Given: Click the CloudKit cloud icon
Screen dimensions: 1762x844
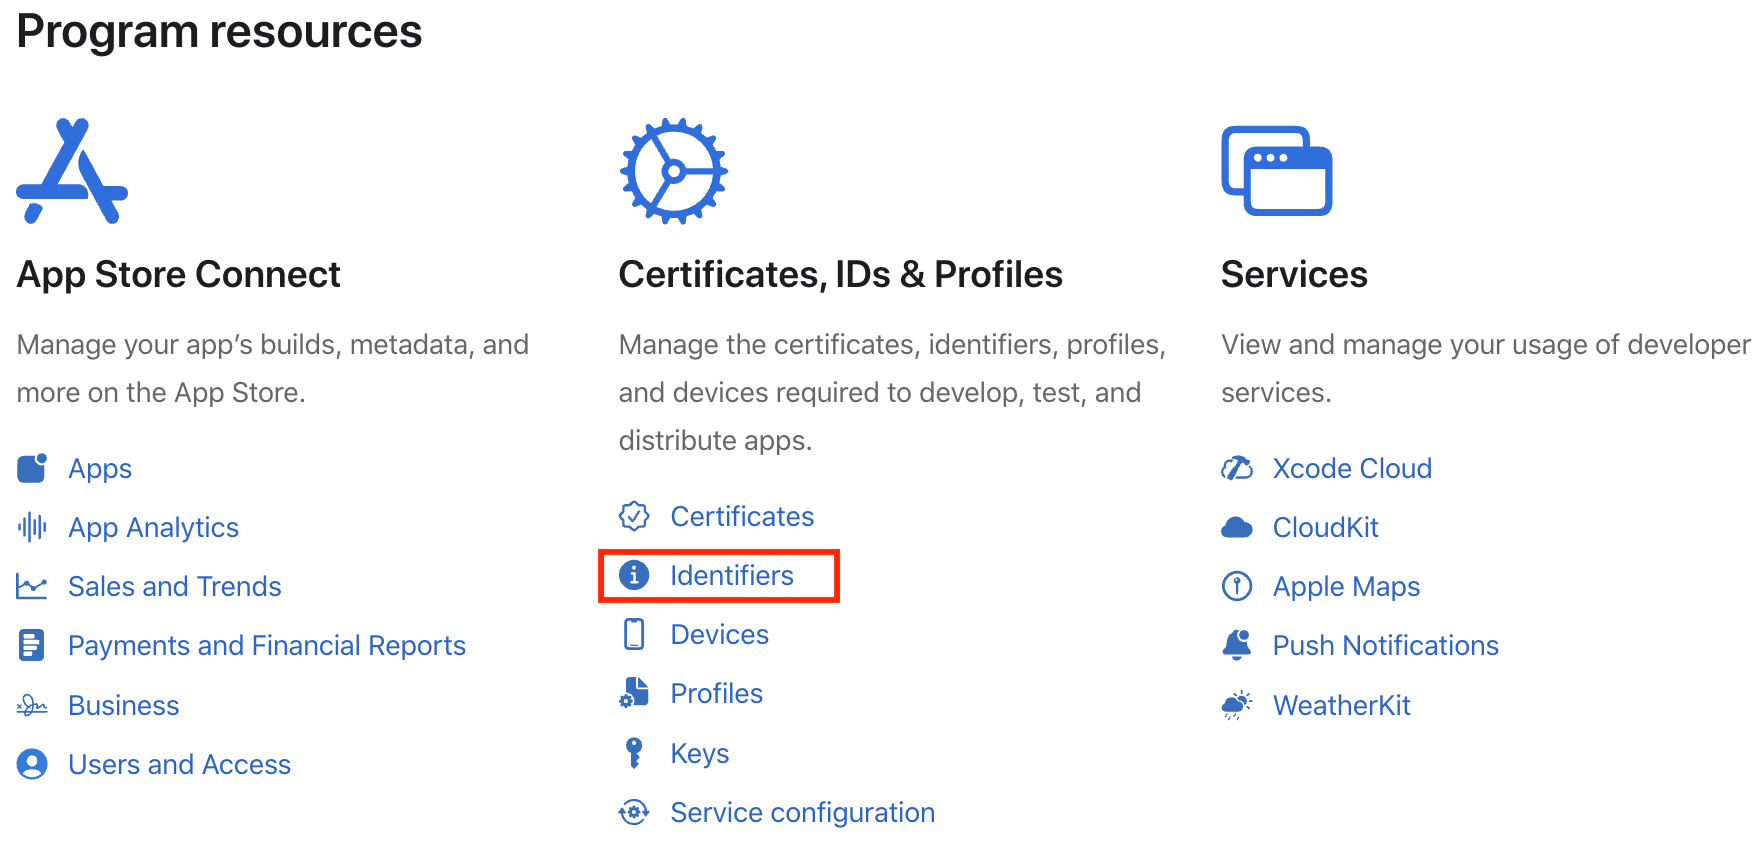Looking at the screenshot, I should pyautogui.click(x=1237, y=527).
